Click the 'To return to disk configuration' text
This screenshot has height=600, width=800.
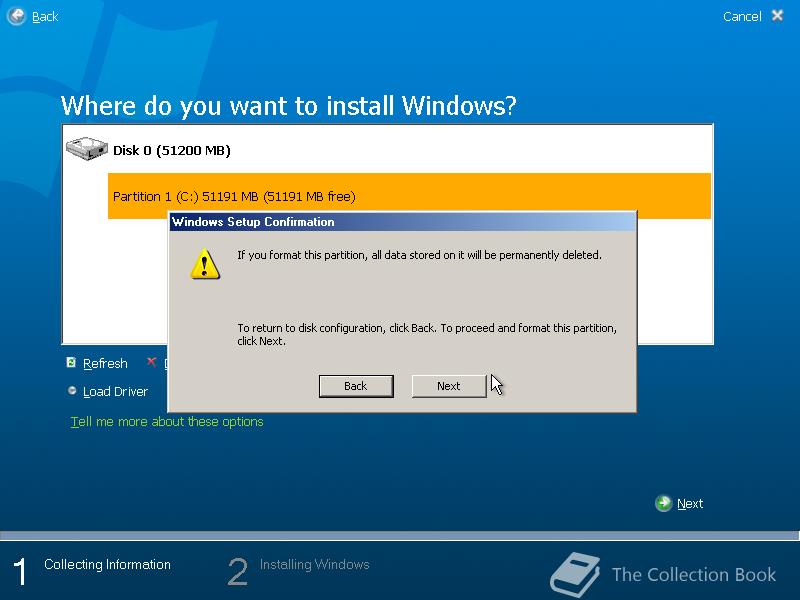point(427,334)
